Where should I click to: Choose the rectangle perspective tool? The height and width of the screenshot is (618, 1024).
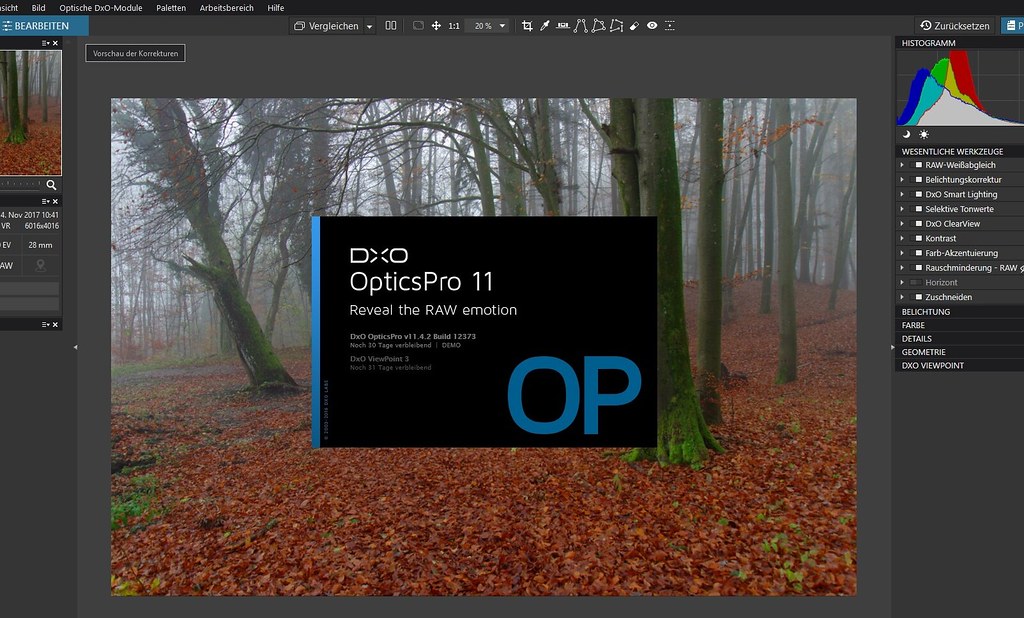(x=598, y=25)
